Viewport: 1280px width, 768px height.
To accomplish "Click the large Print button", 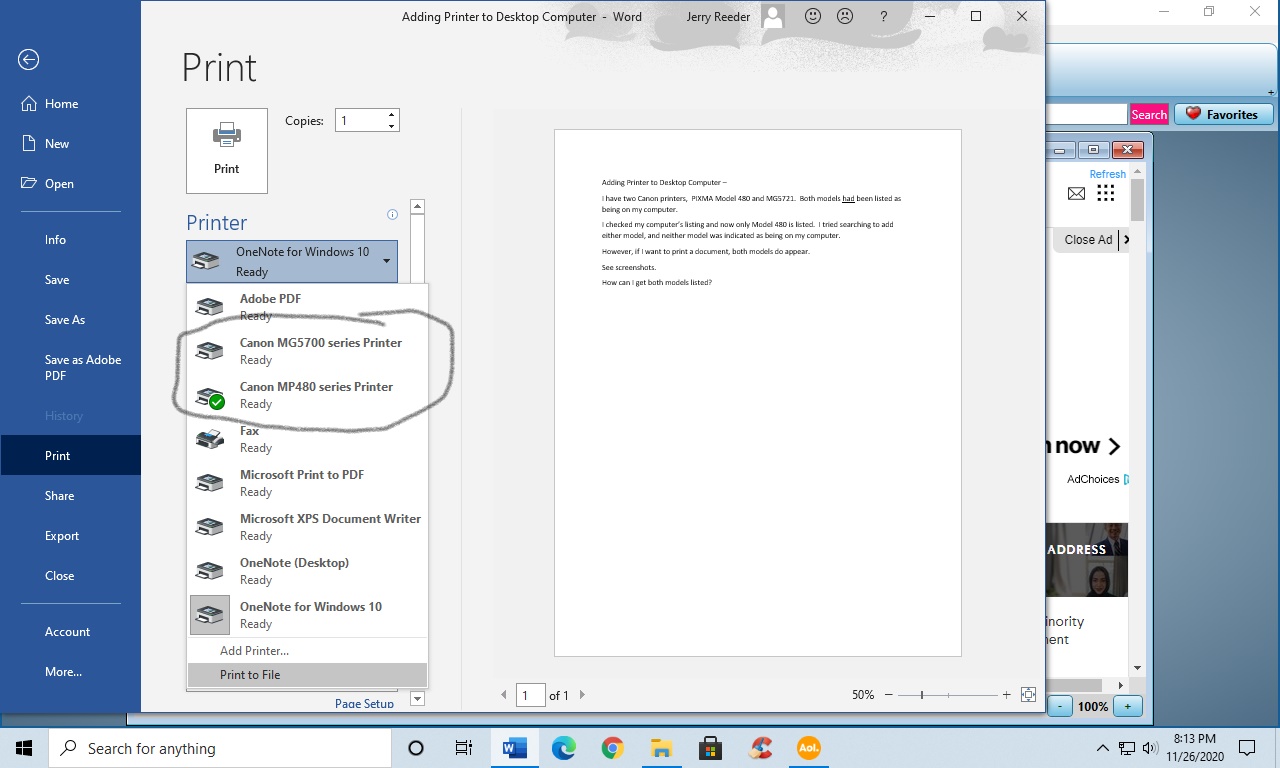I will 227,151.
